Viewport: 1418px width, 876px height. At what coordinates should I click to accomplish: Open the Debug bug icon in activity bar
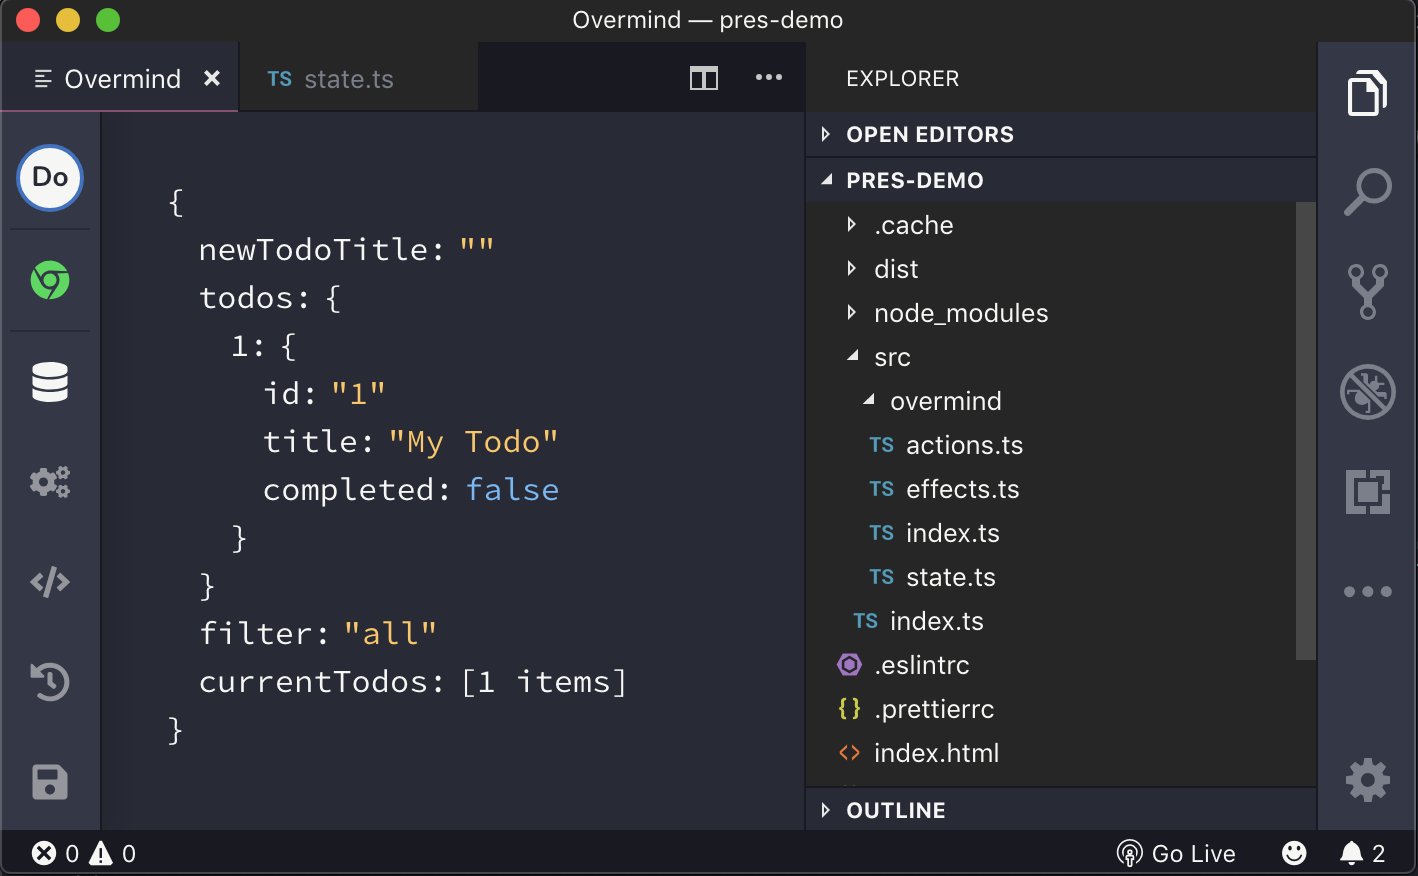(x=1367, y=391)
